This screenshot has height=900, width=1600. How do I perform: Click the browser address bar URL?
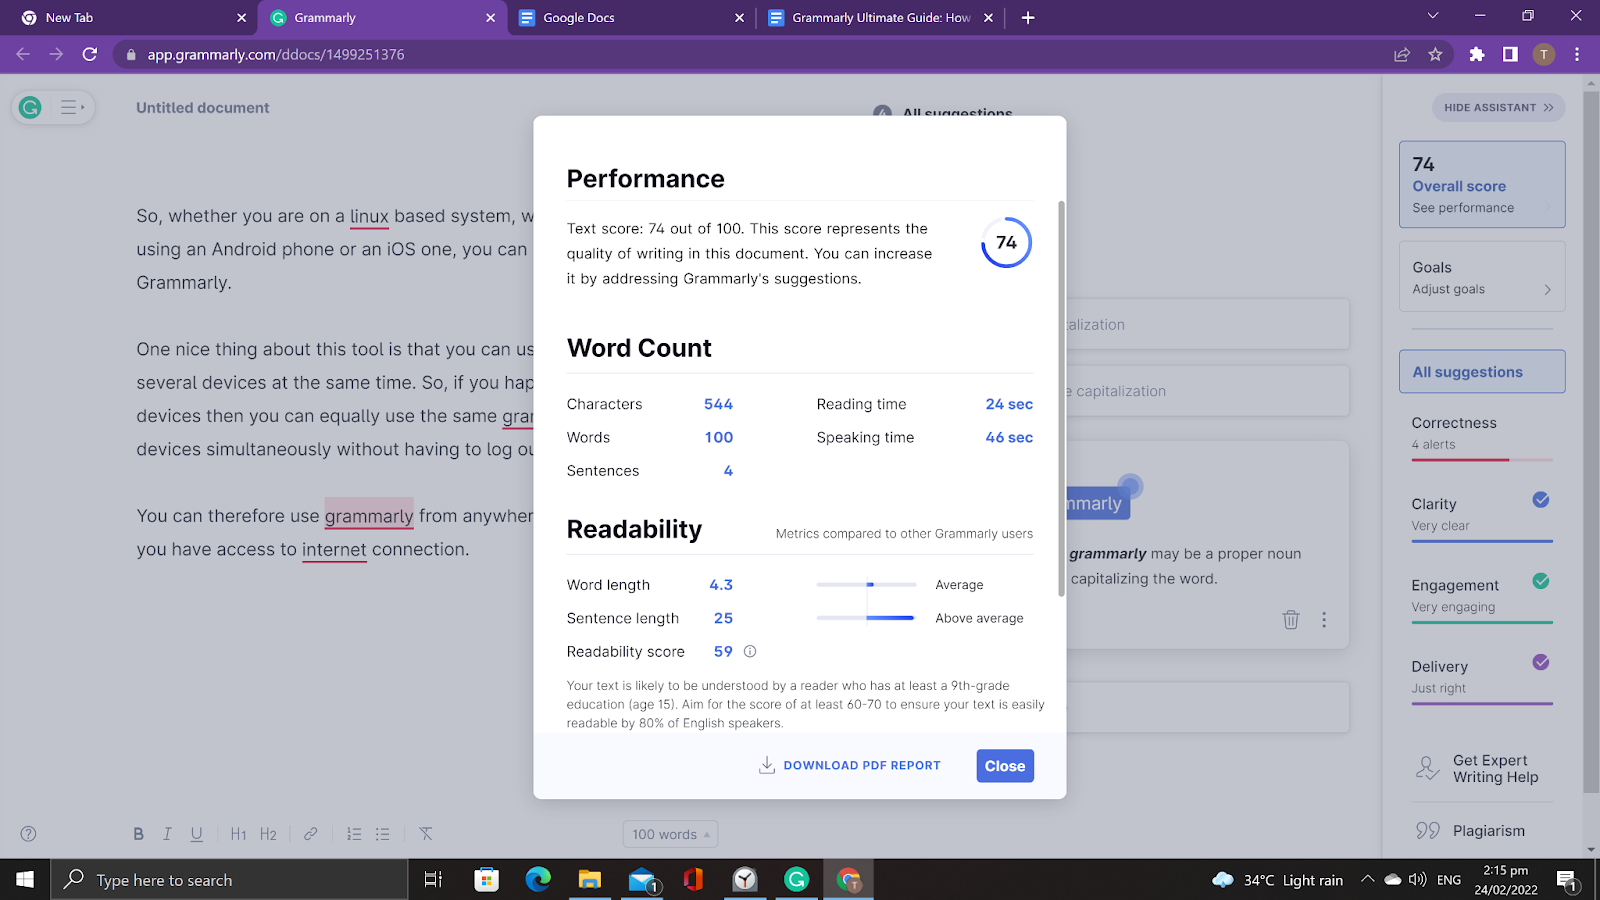pyautogui.click(x=276, y=55)
